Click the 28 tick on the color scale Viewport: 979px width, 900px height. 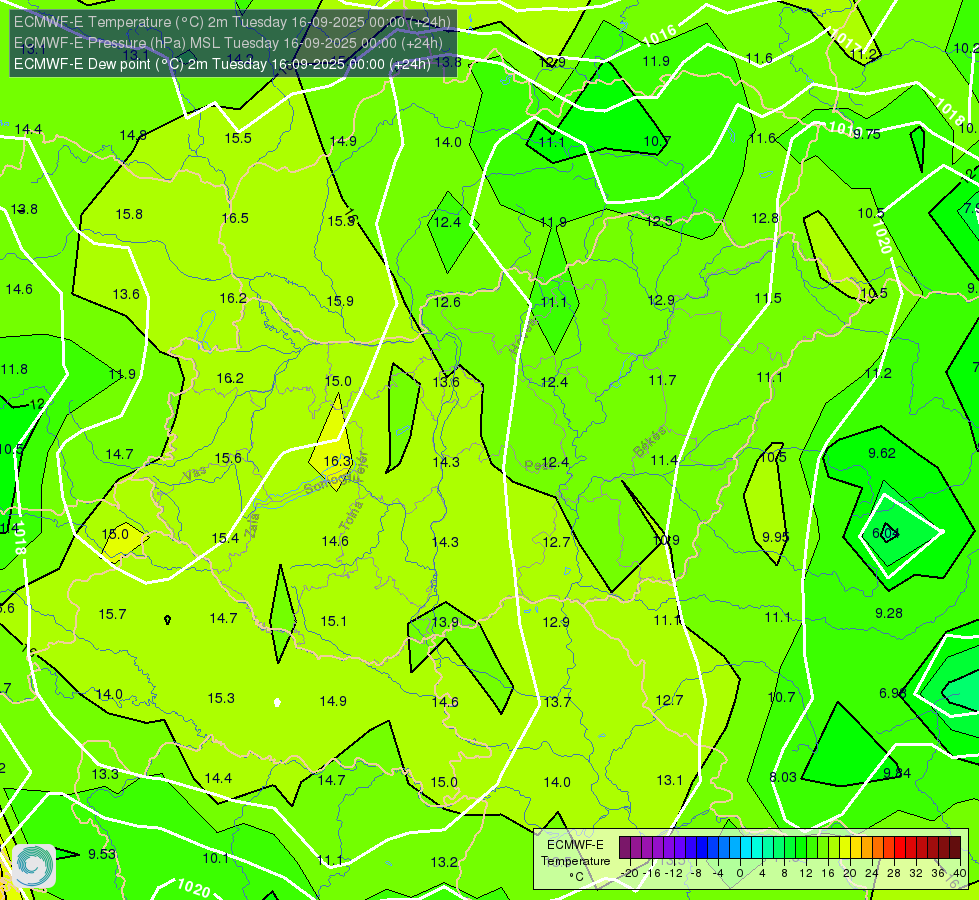tap(893, 873)
